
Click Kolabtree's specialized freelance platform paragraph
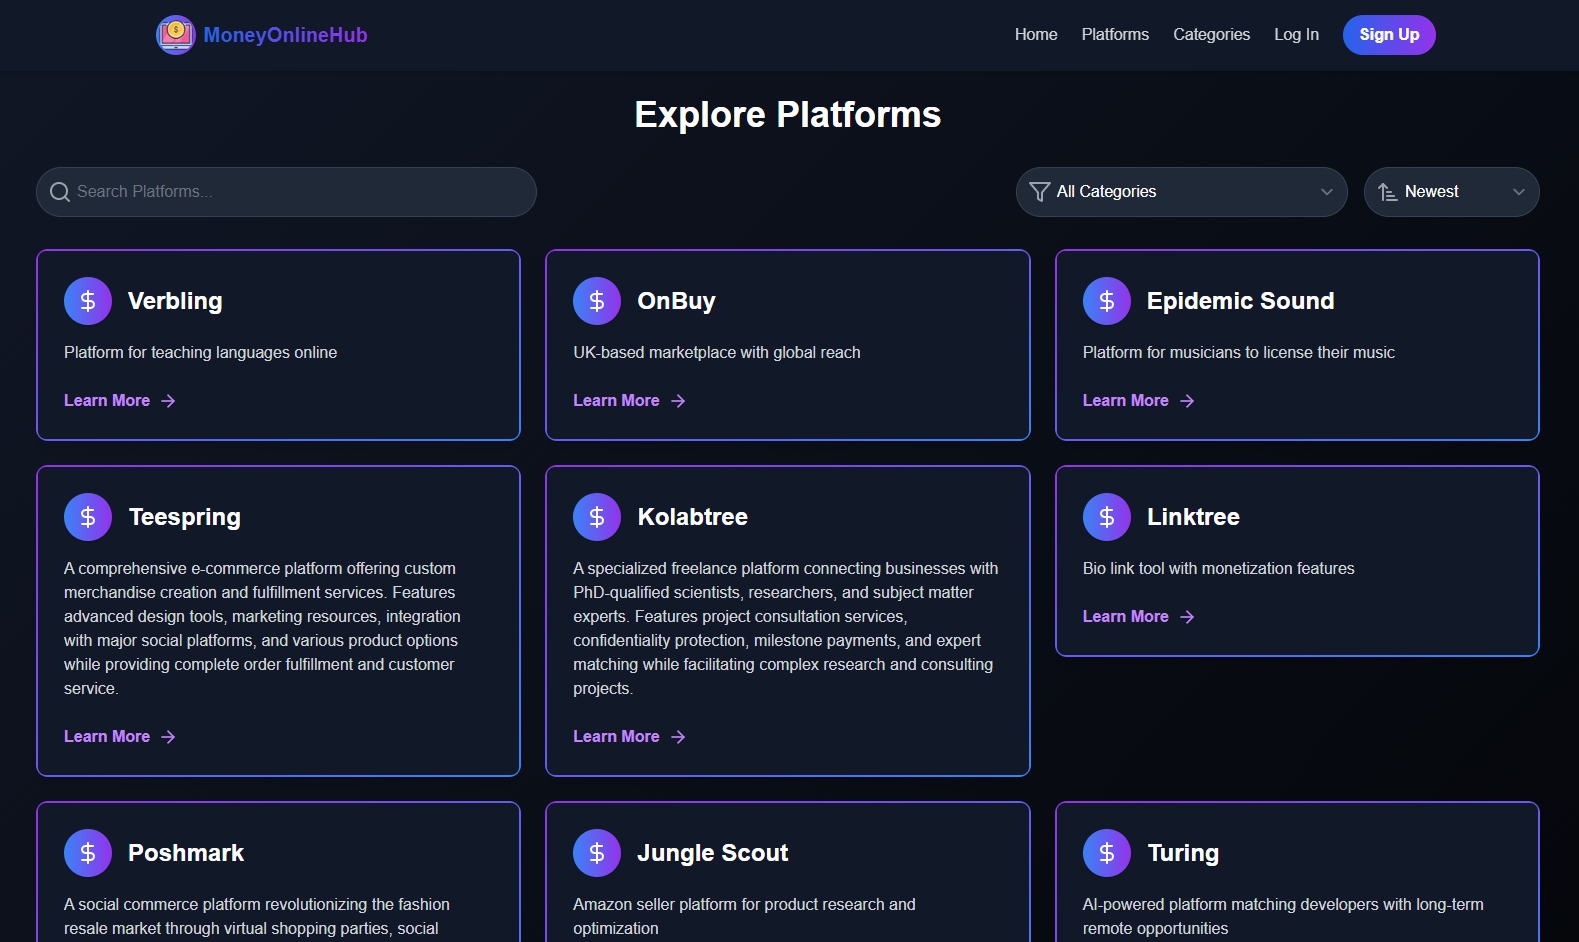coord(786,628)
